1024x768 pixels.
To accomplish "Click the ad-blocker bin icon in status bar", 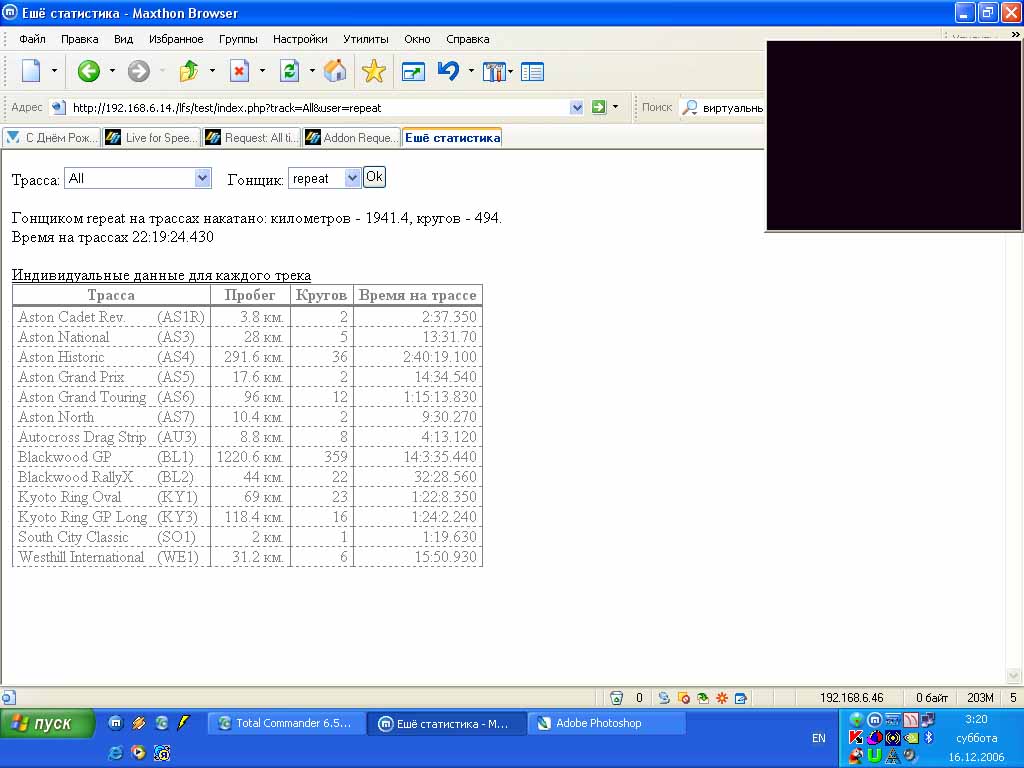I will [x=616, y=697].
